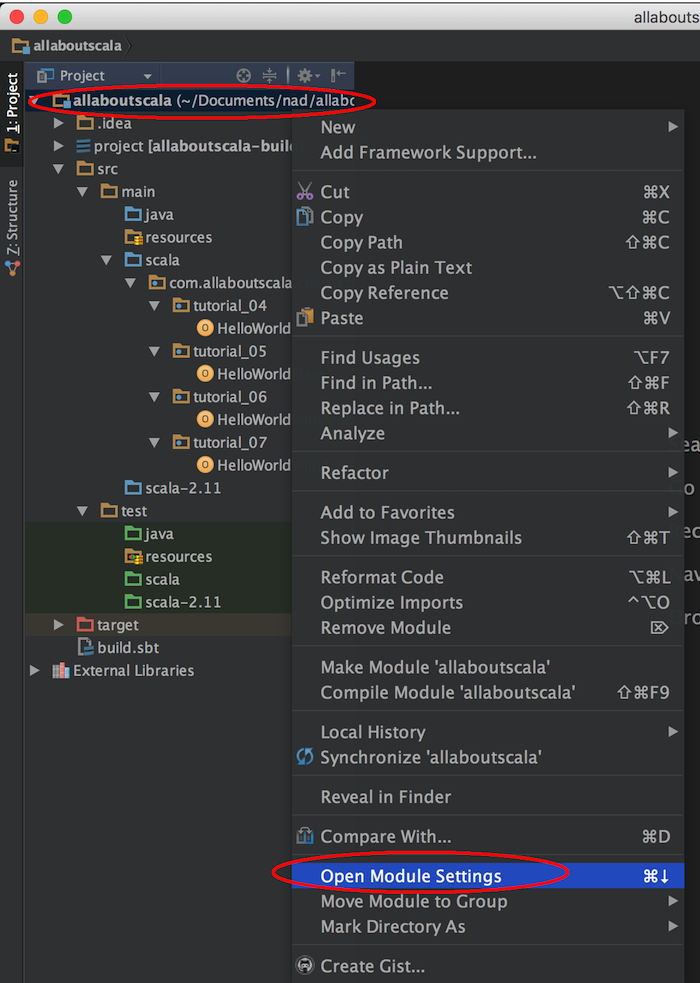The image size is (700, 983).
Task: Open the New submenu
Action: pos(488,127)
